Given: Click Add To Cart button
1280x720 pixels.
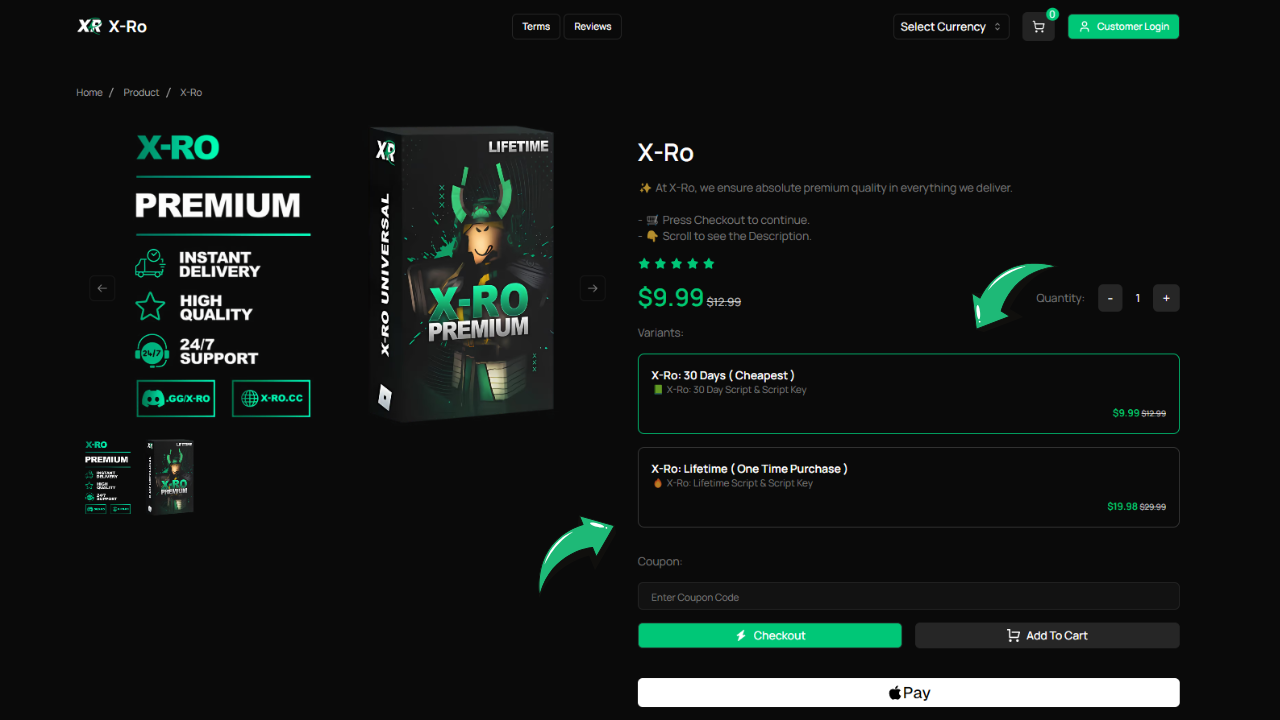Looking at the screenshot, I should (x=1047, y=635).
